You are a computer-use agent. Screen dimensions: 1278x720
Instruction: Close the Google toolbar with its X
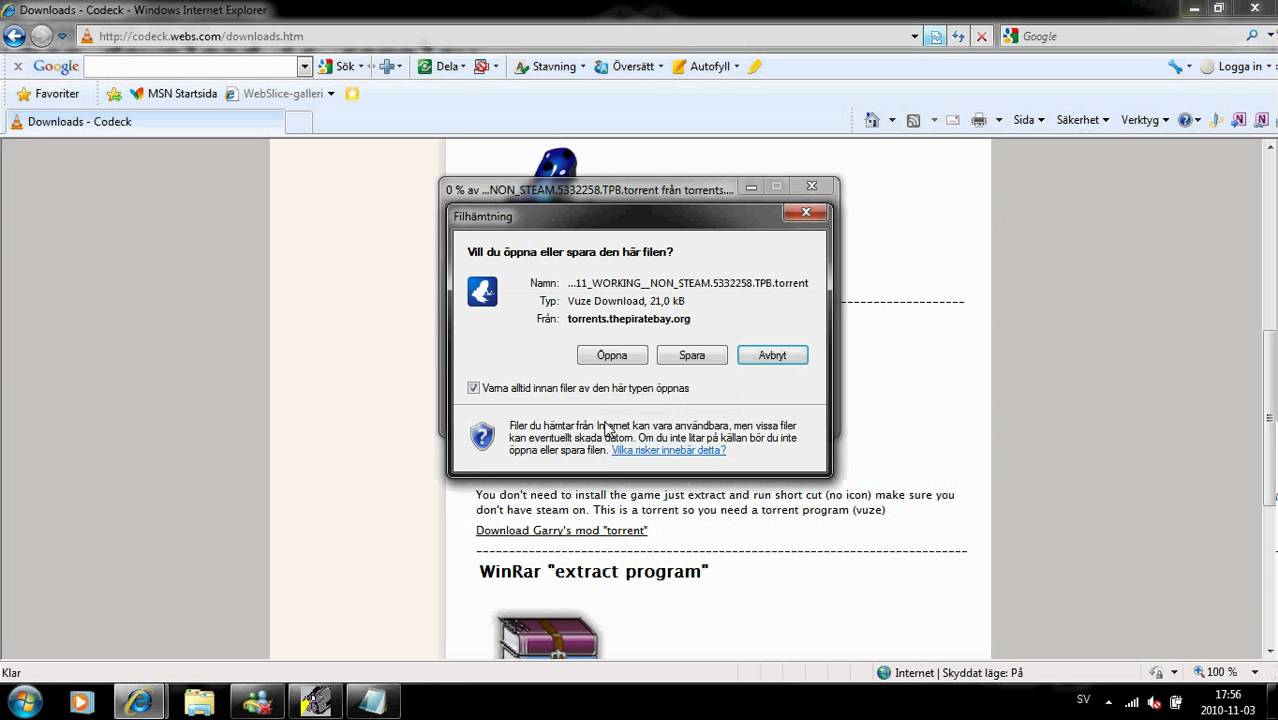(18, 66)
